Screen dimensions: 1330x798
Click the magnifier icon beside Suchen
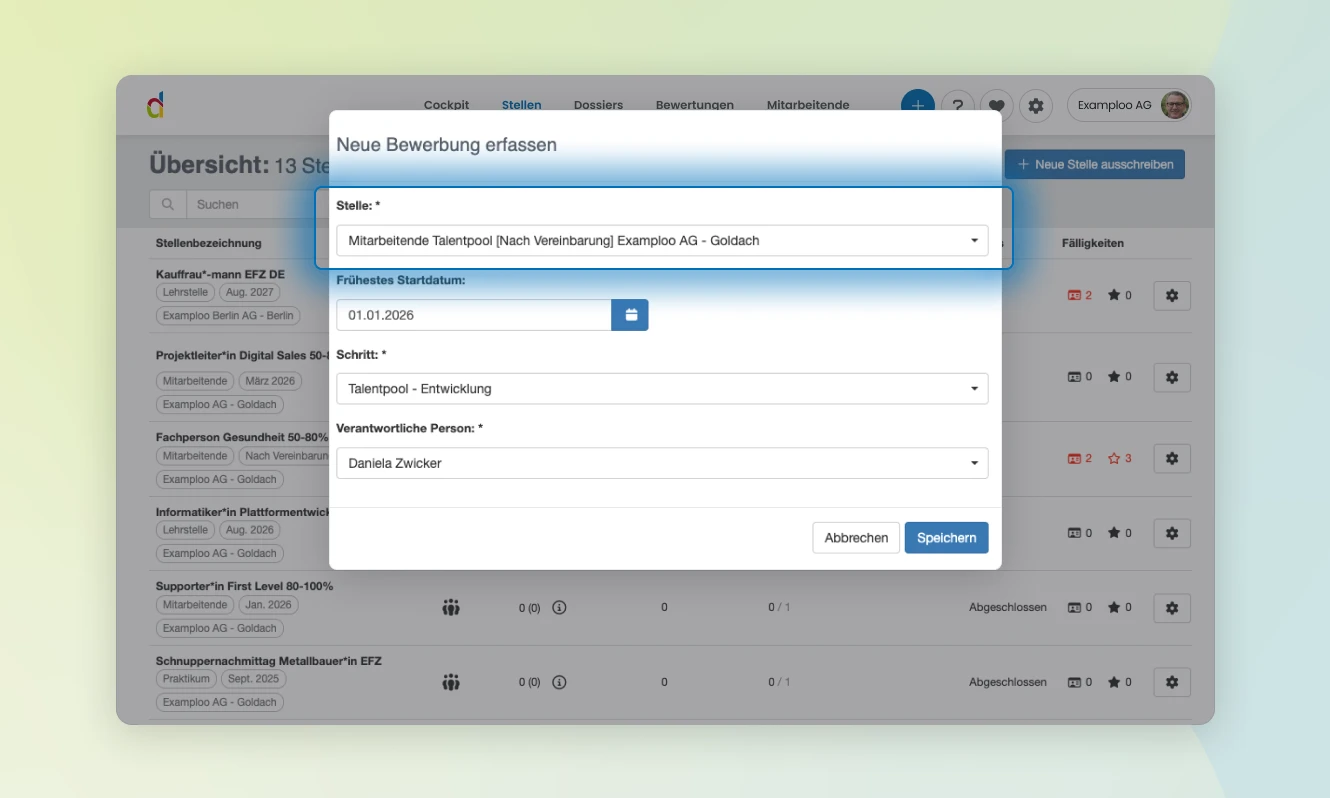pos(168,204)
